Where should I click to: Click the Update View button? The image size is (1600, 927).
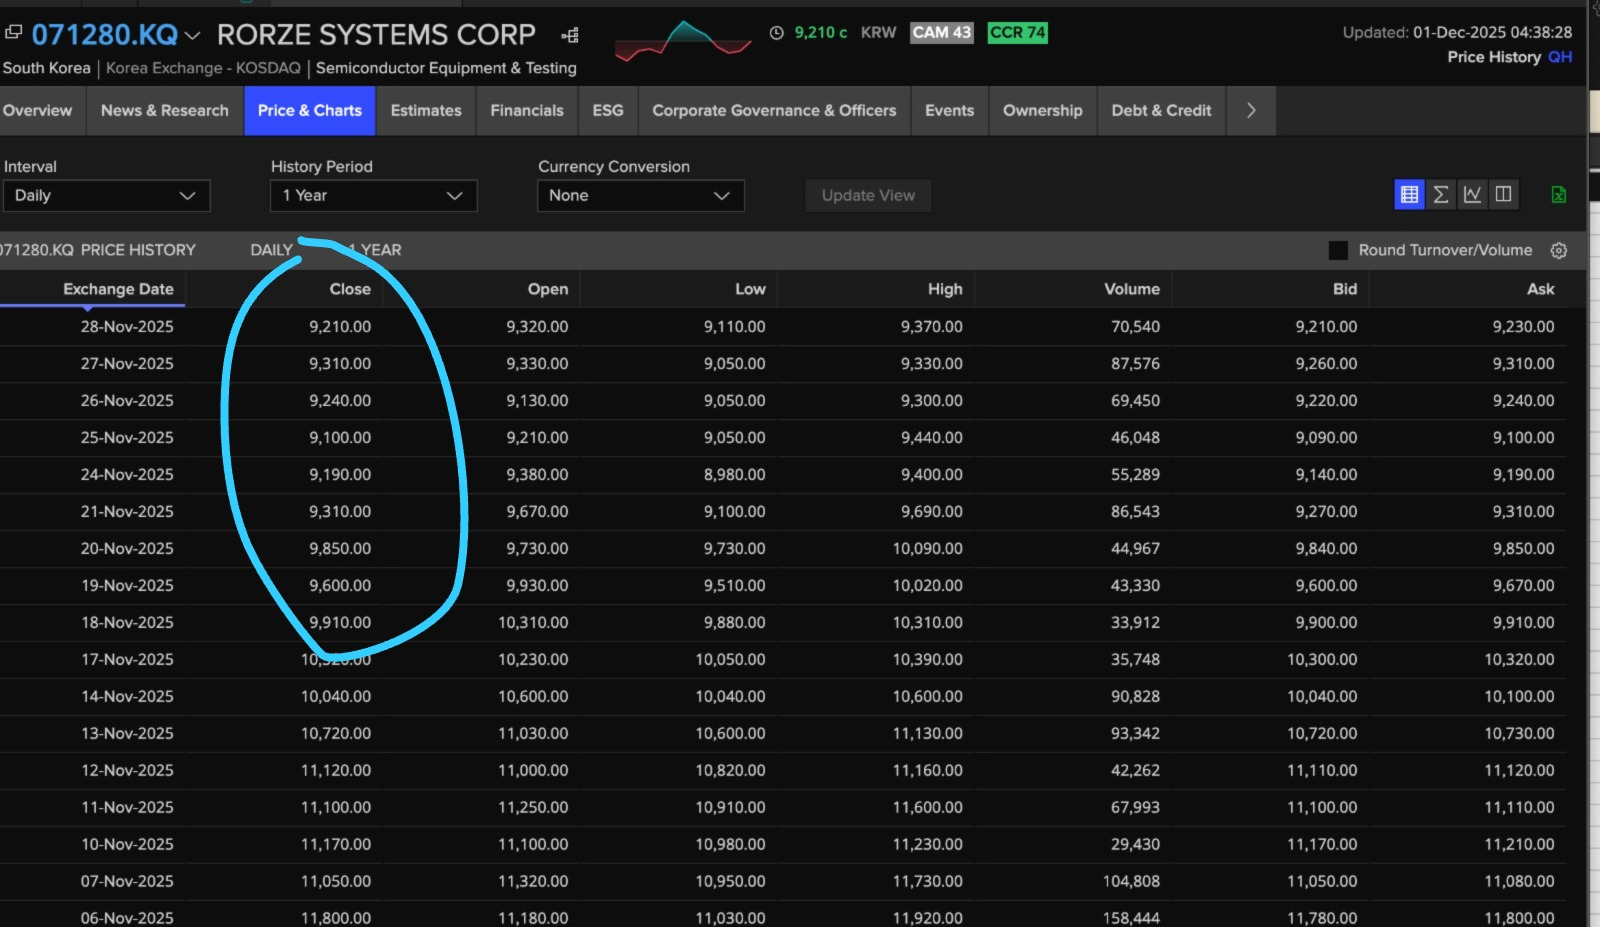[x=868, y=195]
